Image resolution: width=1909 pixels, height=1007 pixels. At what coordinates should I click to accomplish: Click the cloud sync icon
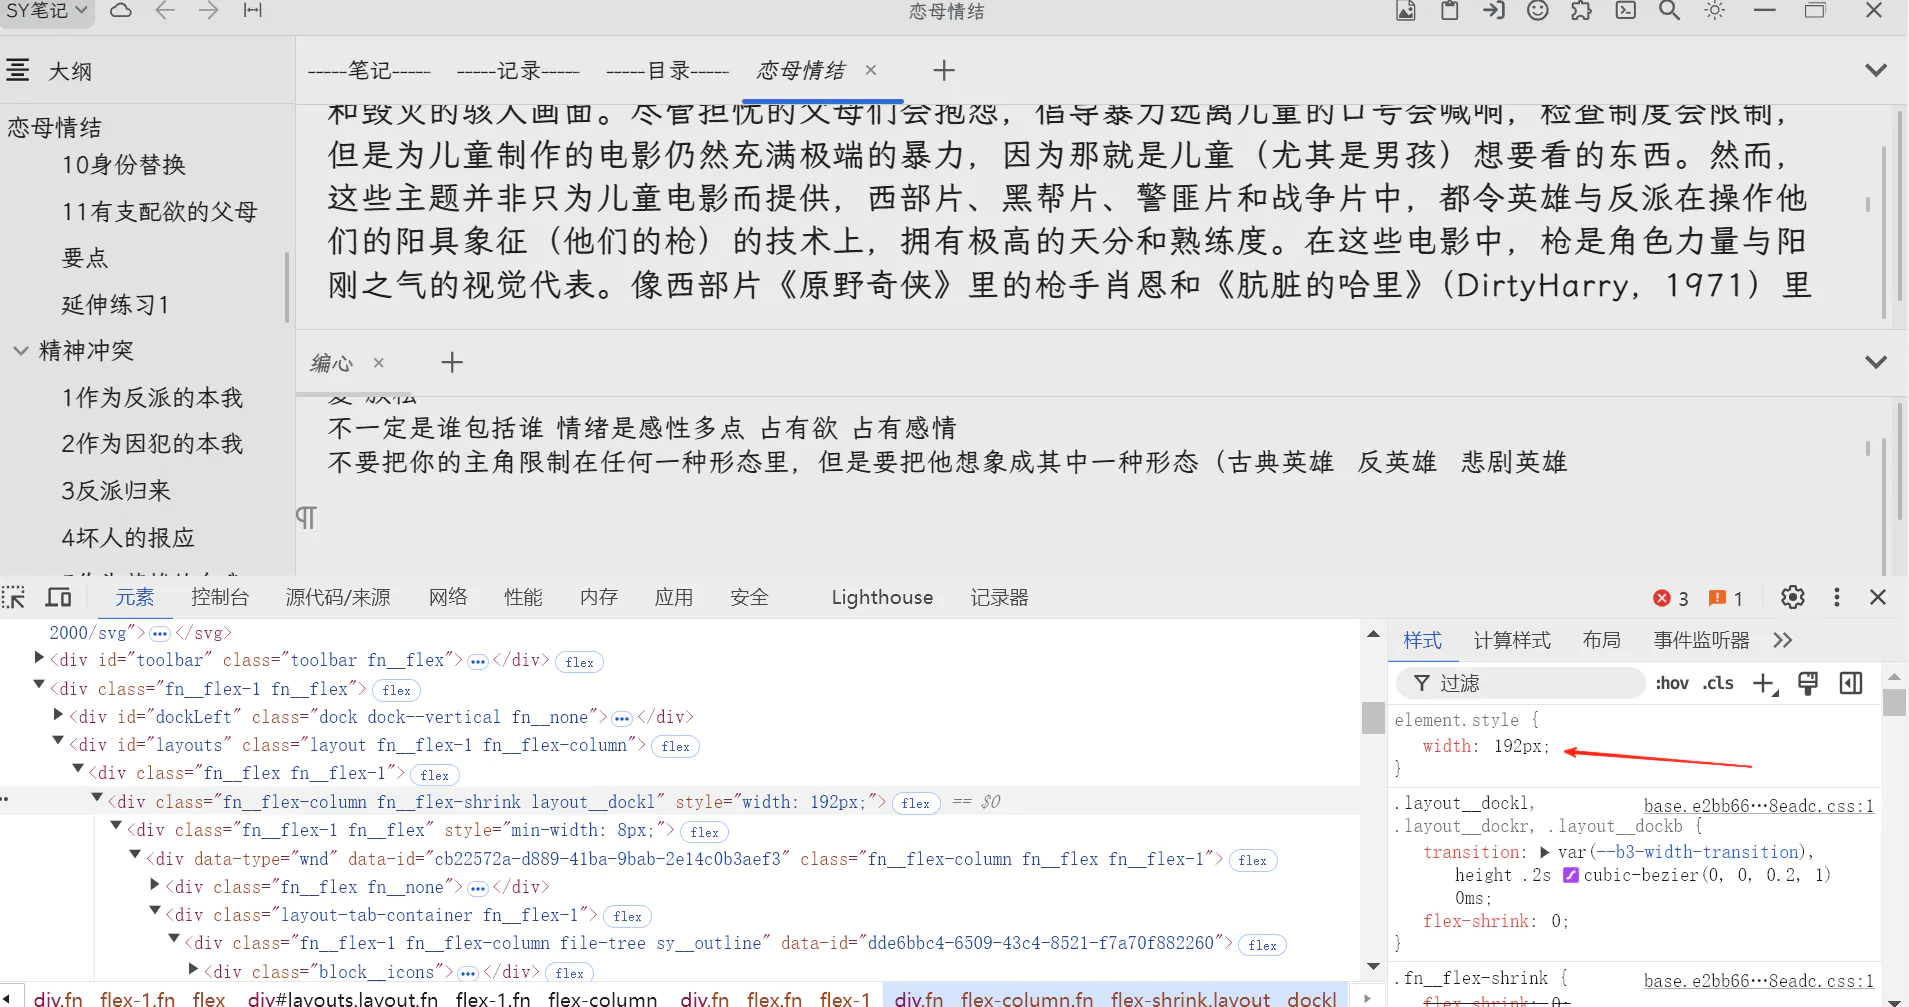pos(121,11)
